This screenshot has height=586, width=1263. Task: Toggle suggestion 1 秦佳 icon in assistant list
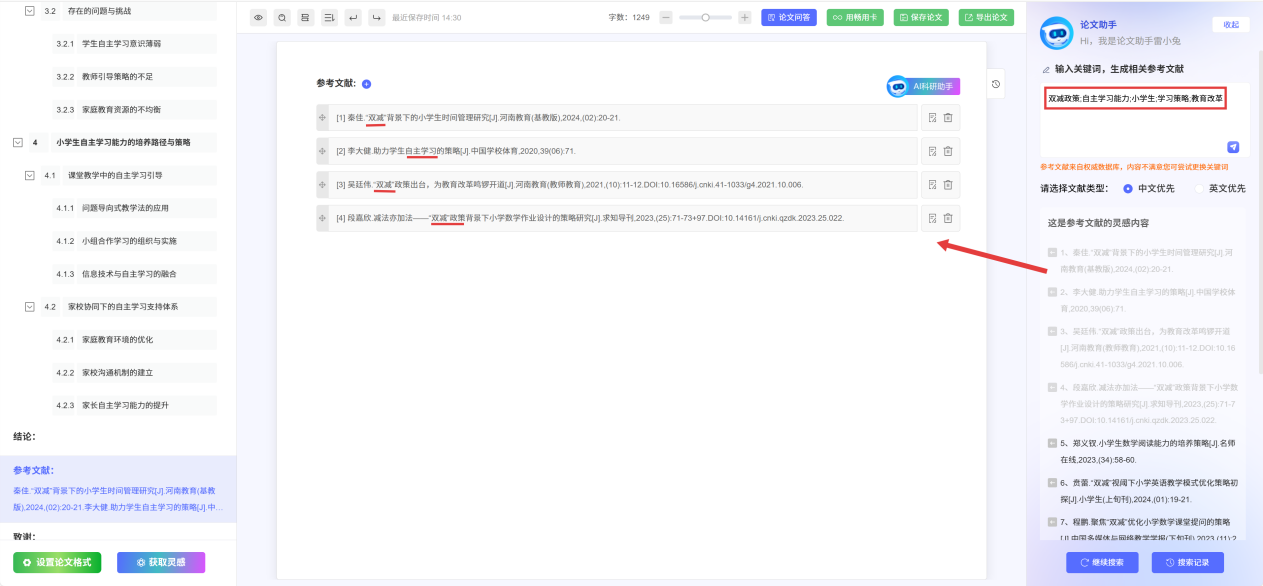point(1052,253)
